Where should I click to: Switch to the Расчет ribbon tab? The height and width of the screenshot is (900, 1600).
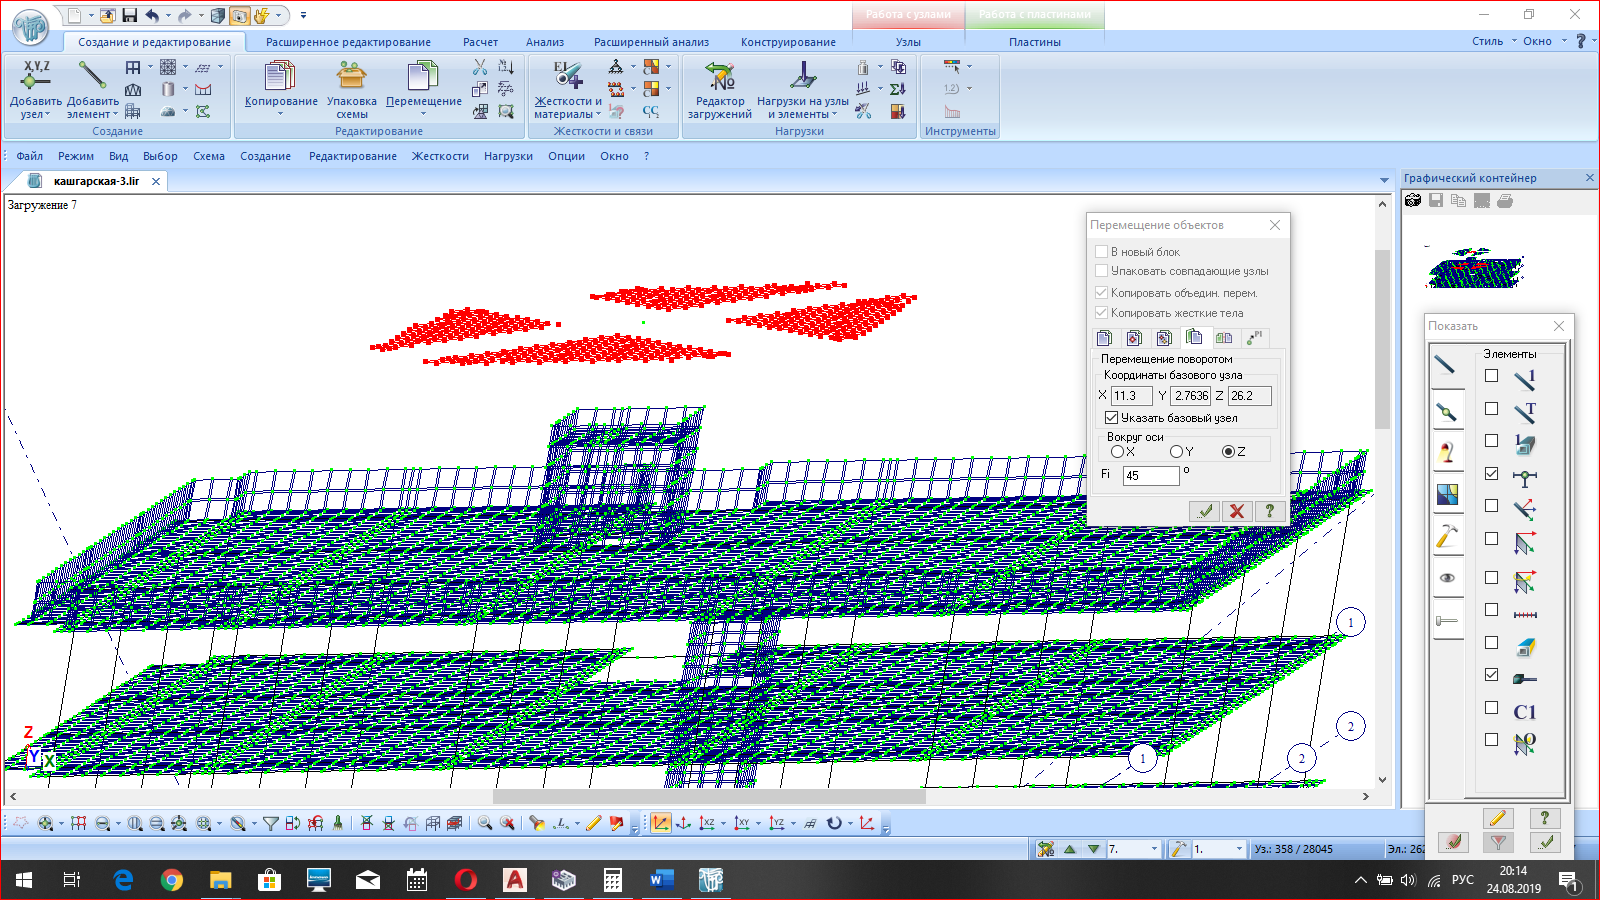[480, 42]
